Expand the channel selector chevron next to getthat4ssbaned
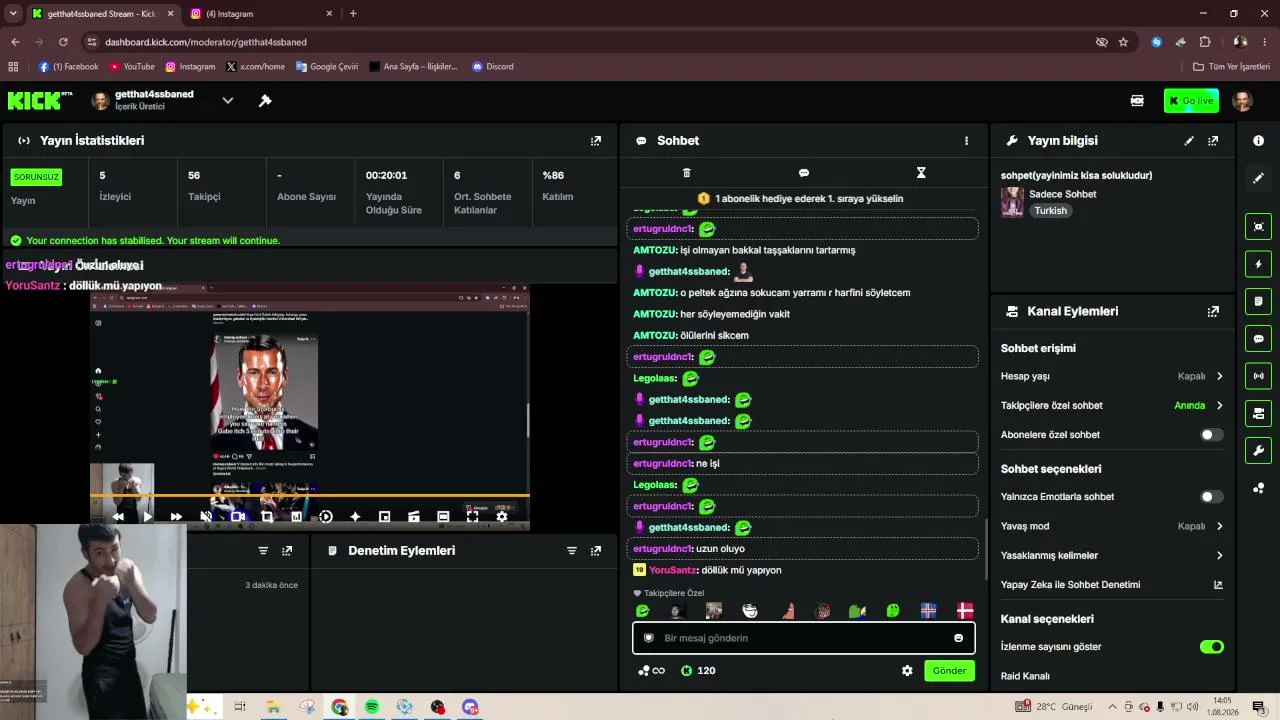Screen dimensions: 1280x720 pyautogui.click(x=228, y=101)
